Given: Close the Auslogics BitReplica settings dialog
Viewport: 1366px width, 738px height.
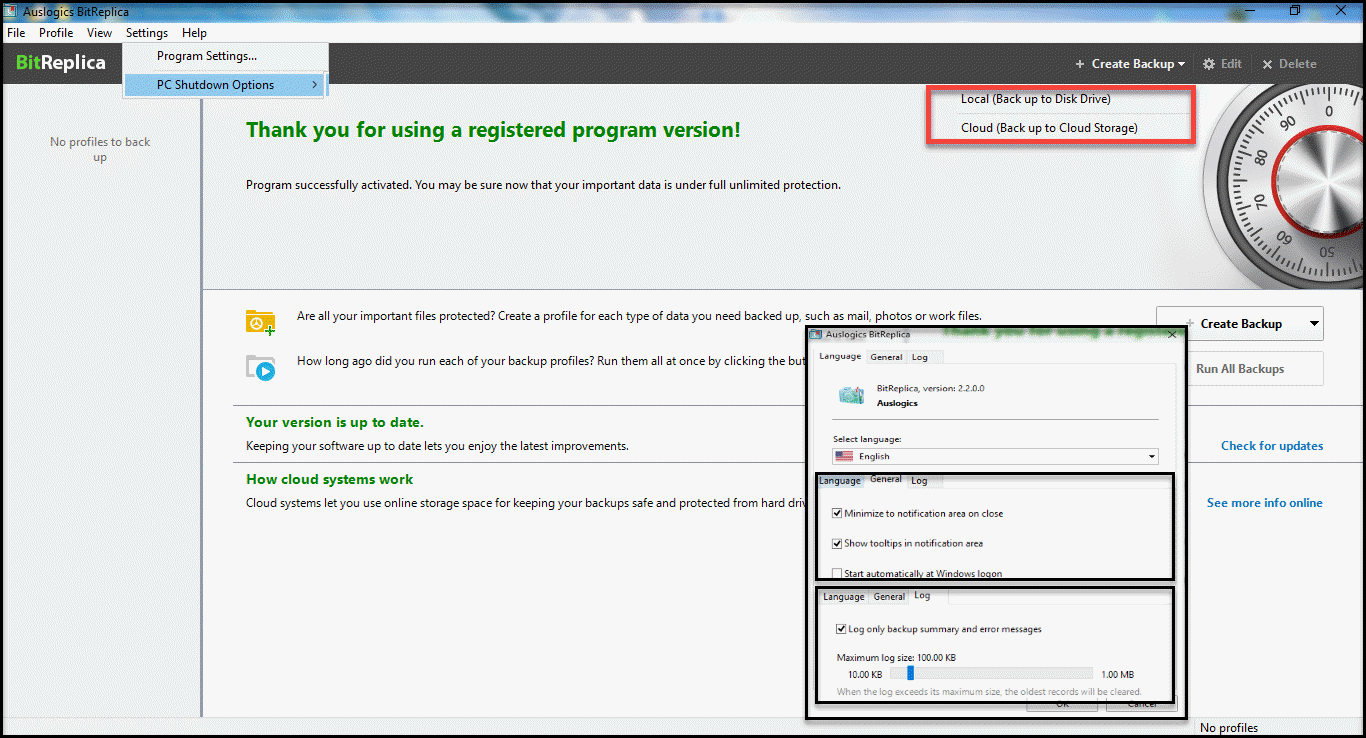Looking at the screenshot, I should click(x=1173, y=334).
